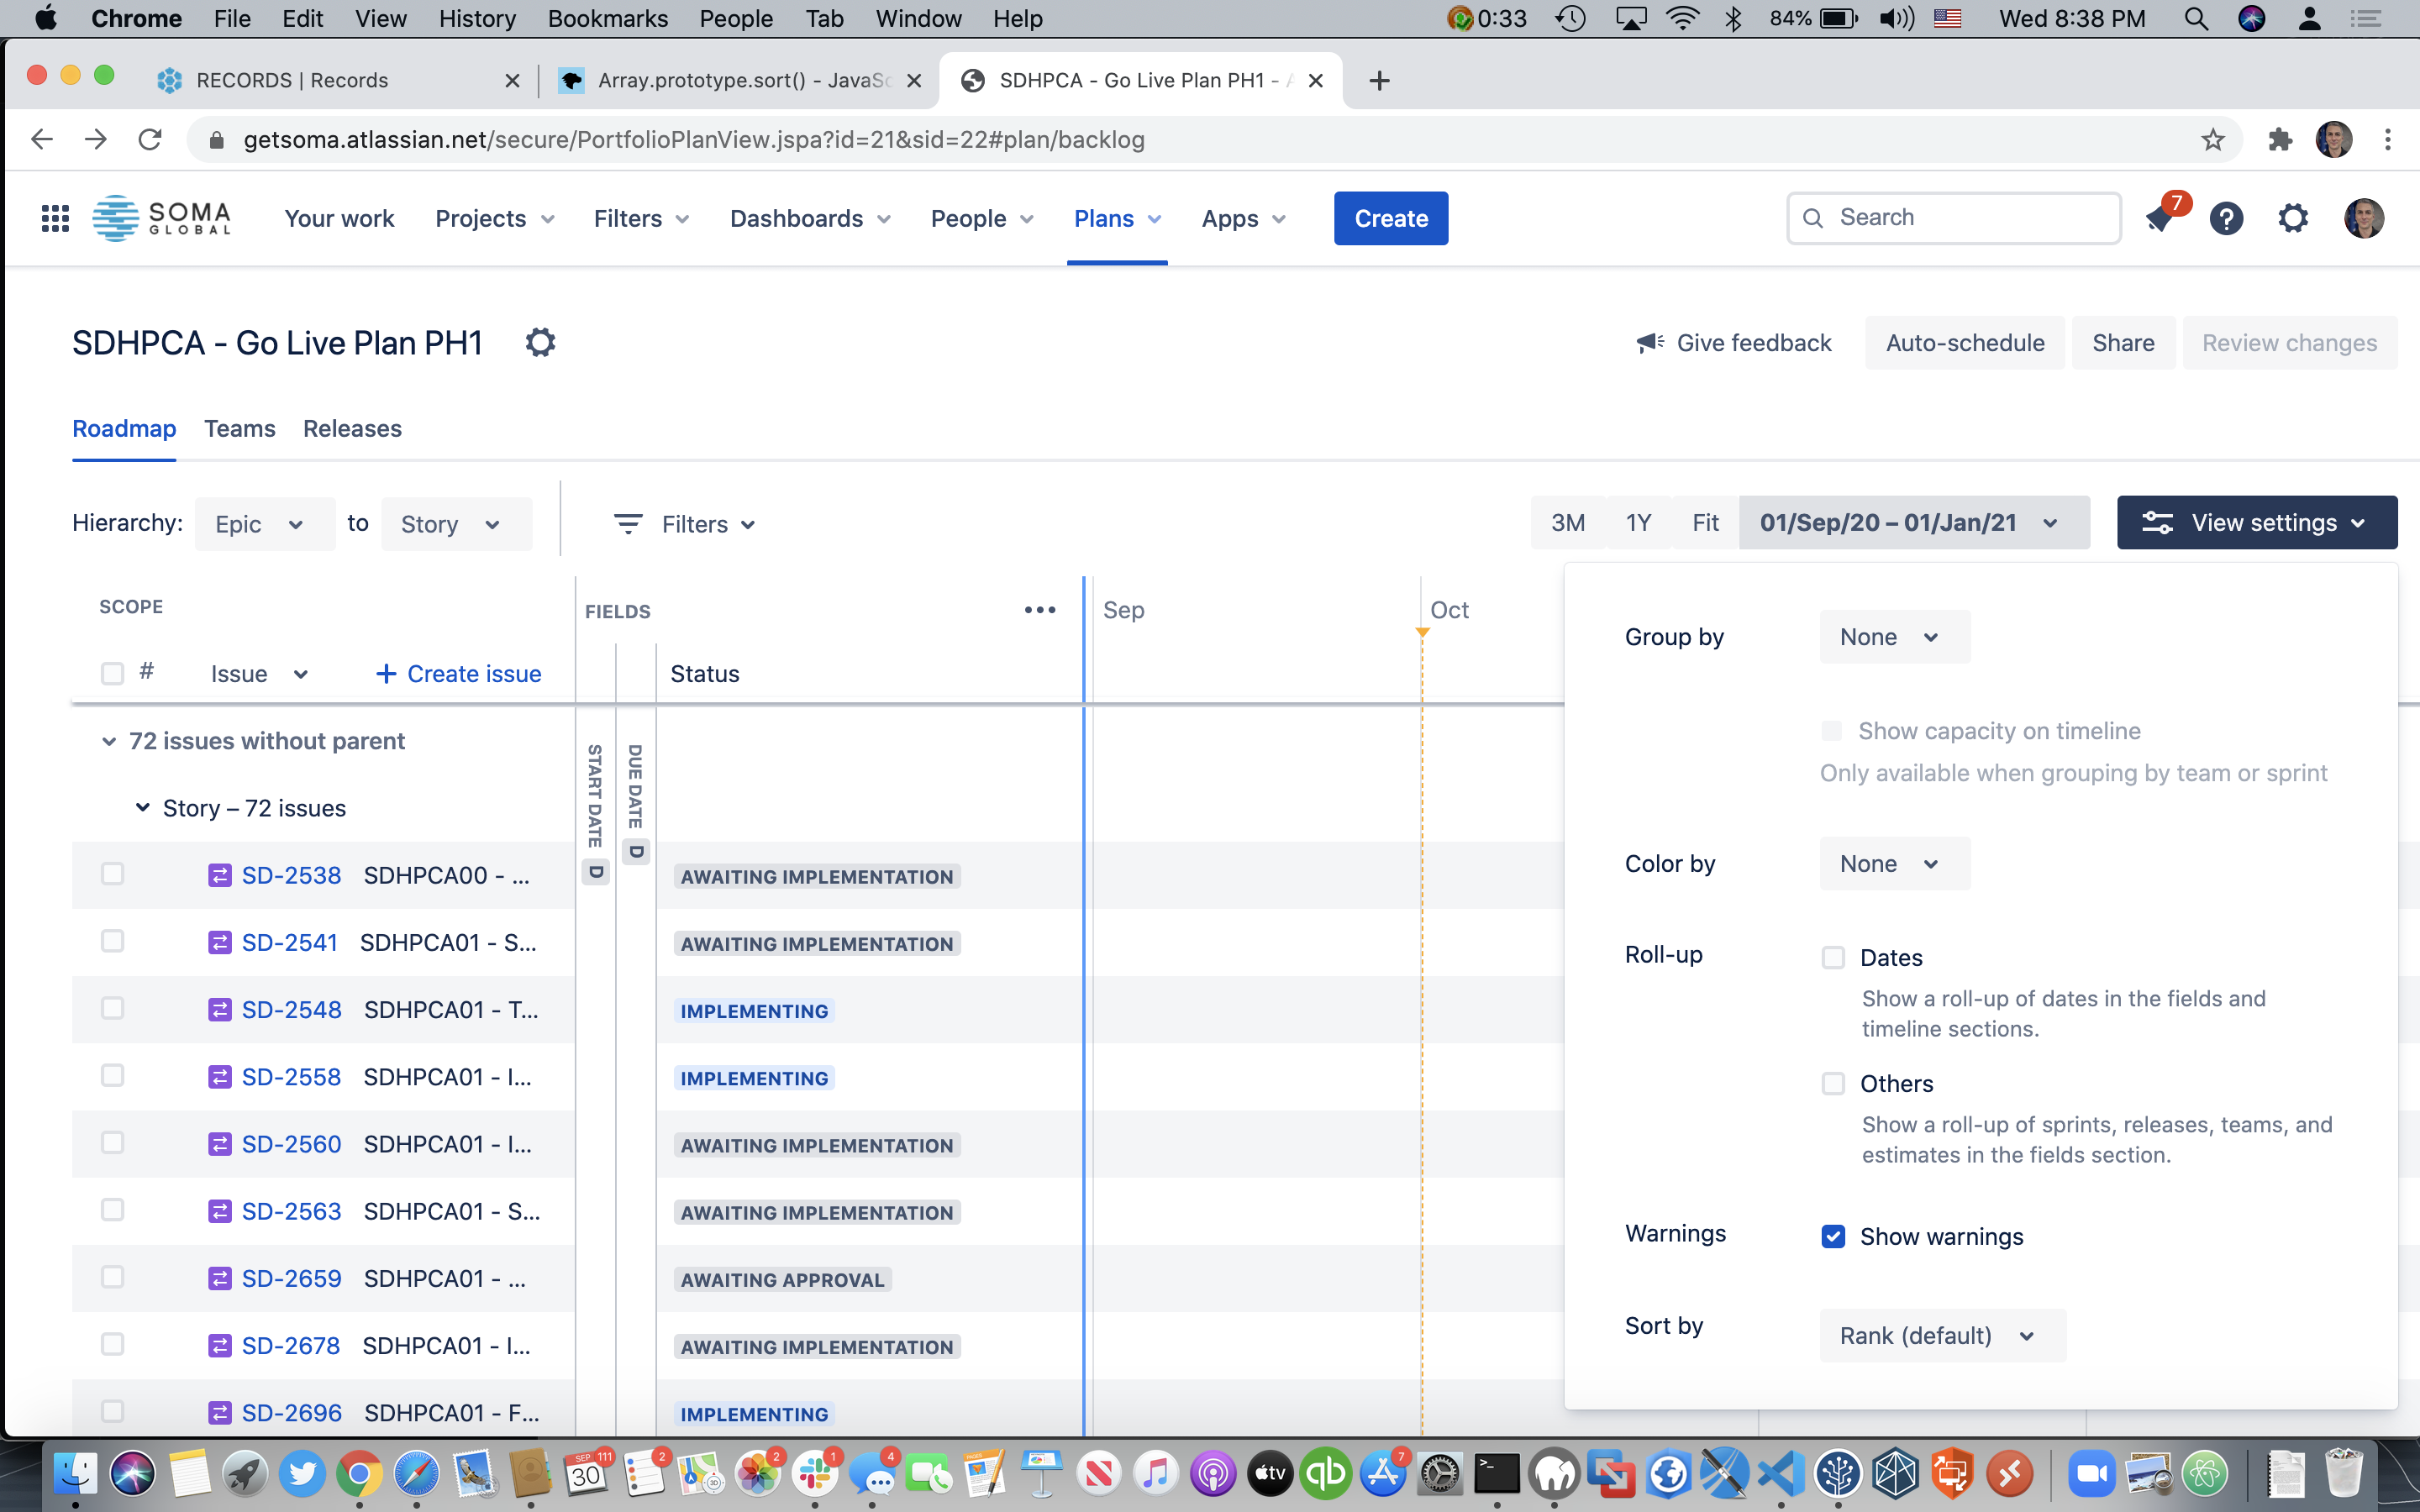
Task: Switch to the Releases tab
Action: [x=352, y=429]
